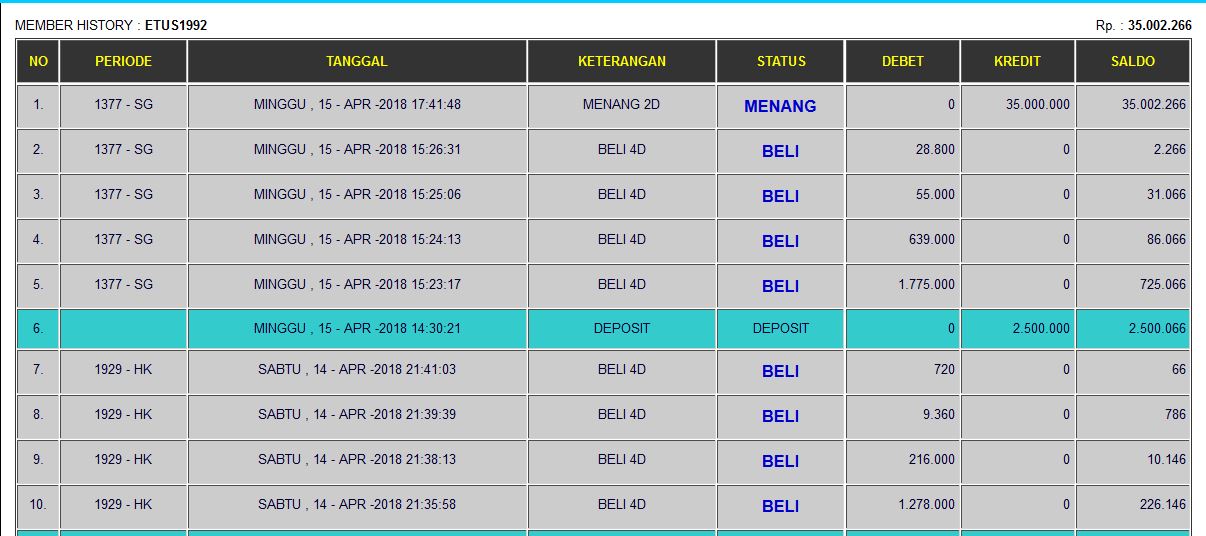Click the 639.000 debit value
The height and width of the screenshot is (536, 1206).
click(x=931, y=240)
